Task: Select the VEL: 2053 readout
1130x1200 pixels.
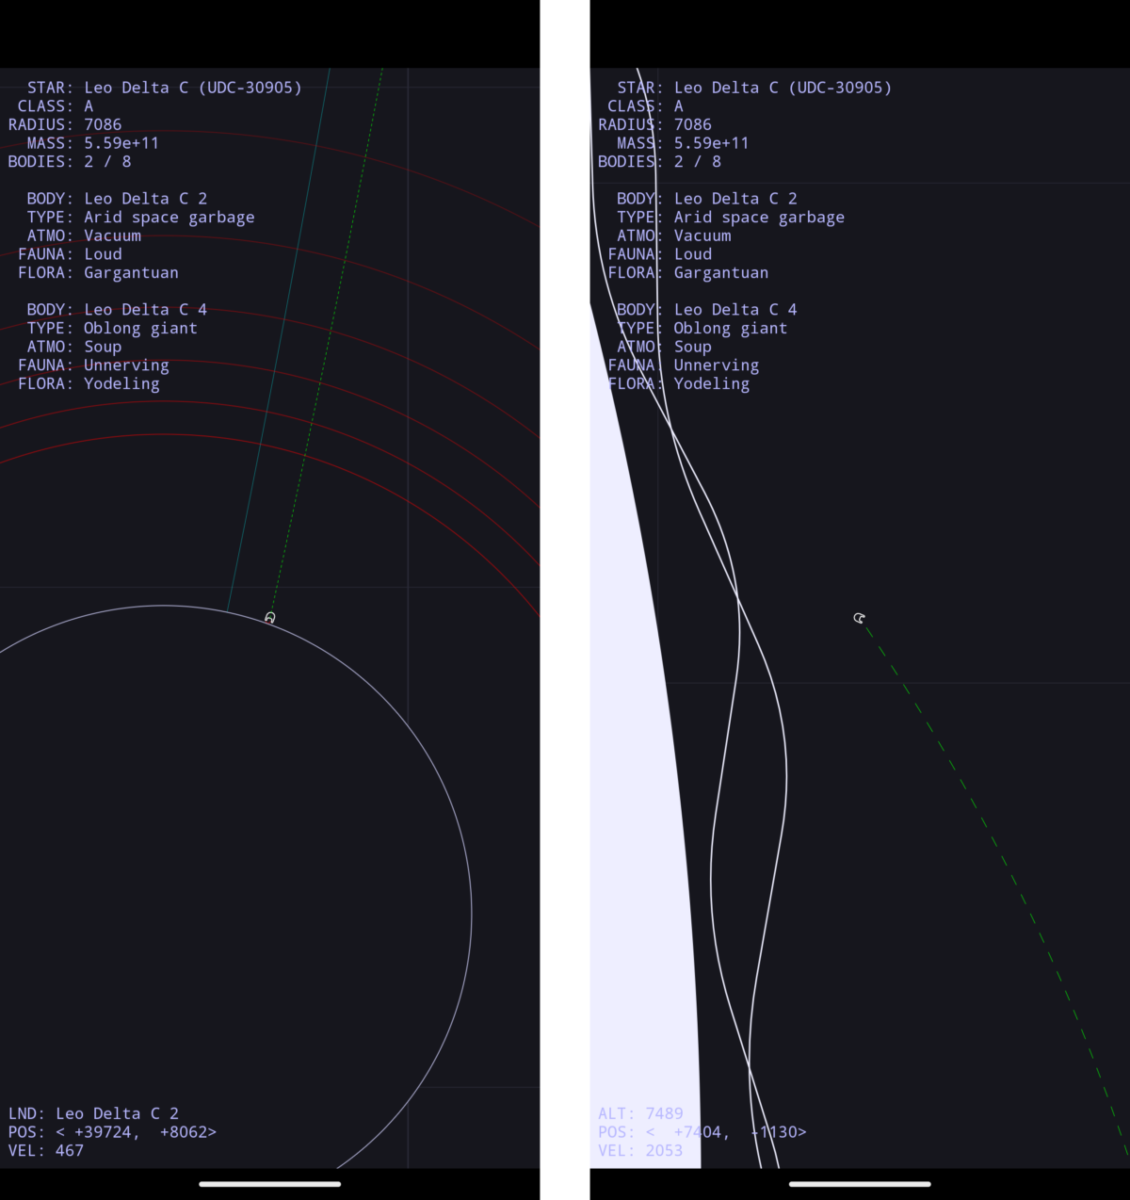Action: 641,1151
